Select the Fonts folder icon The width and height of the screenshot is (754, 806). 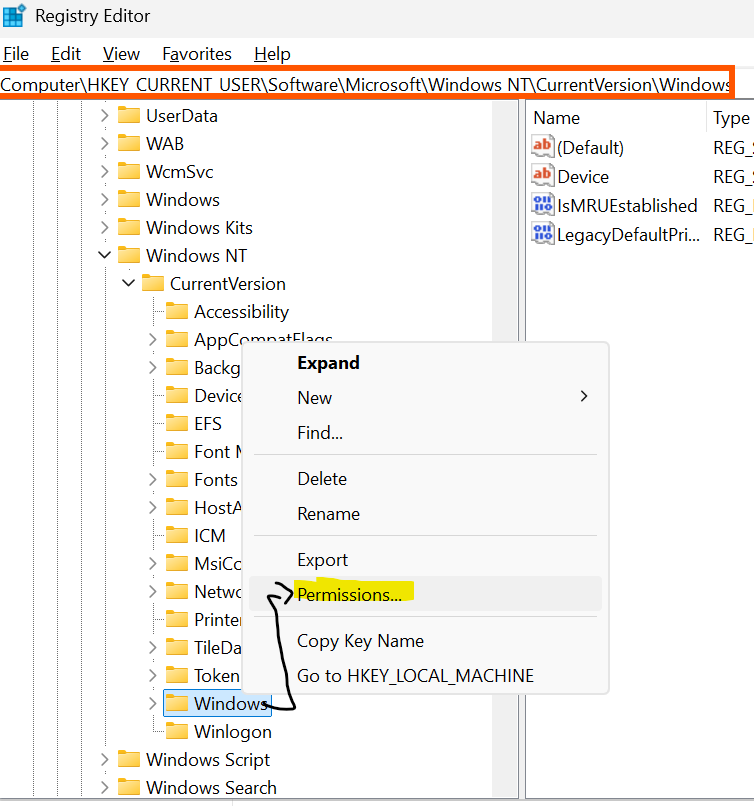pyautogui.click(x=177, y=480)
